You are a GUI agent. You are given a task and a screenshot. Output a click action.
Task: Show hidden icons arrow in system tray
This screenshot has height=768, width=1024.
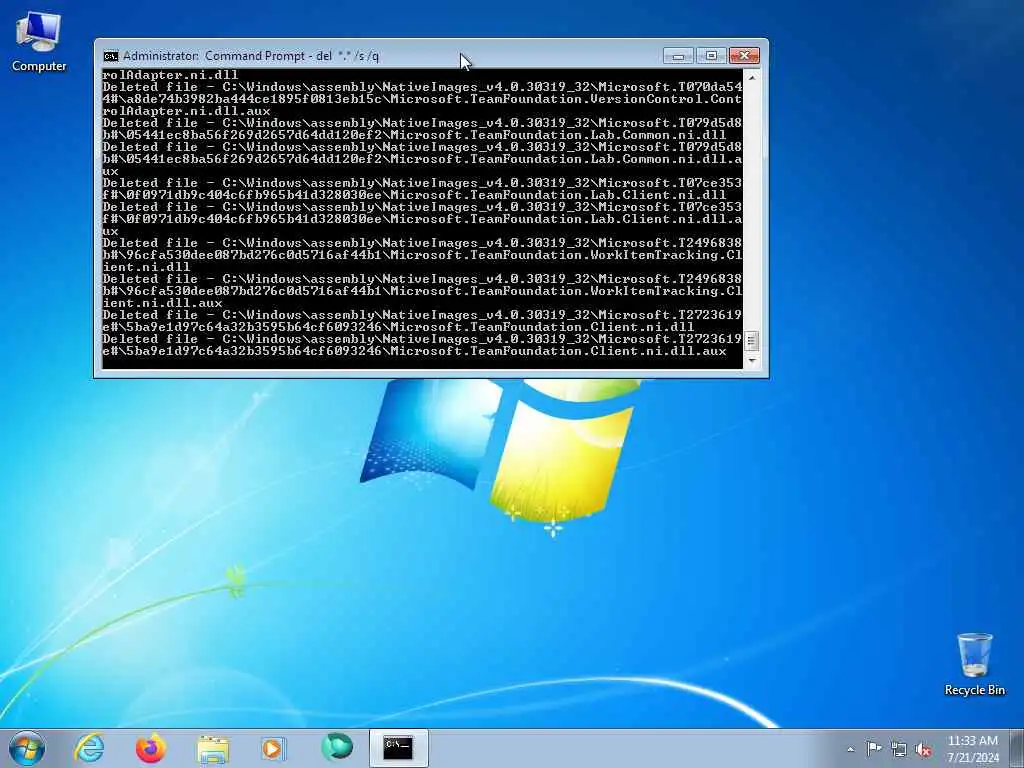click(x=850, y=749)
